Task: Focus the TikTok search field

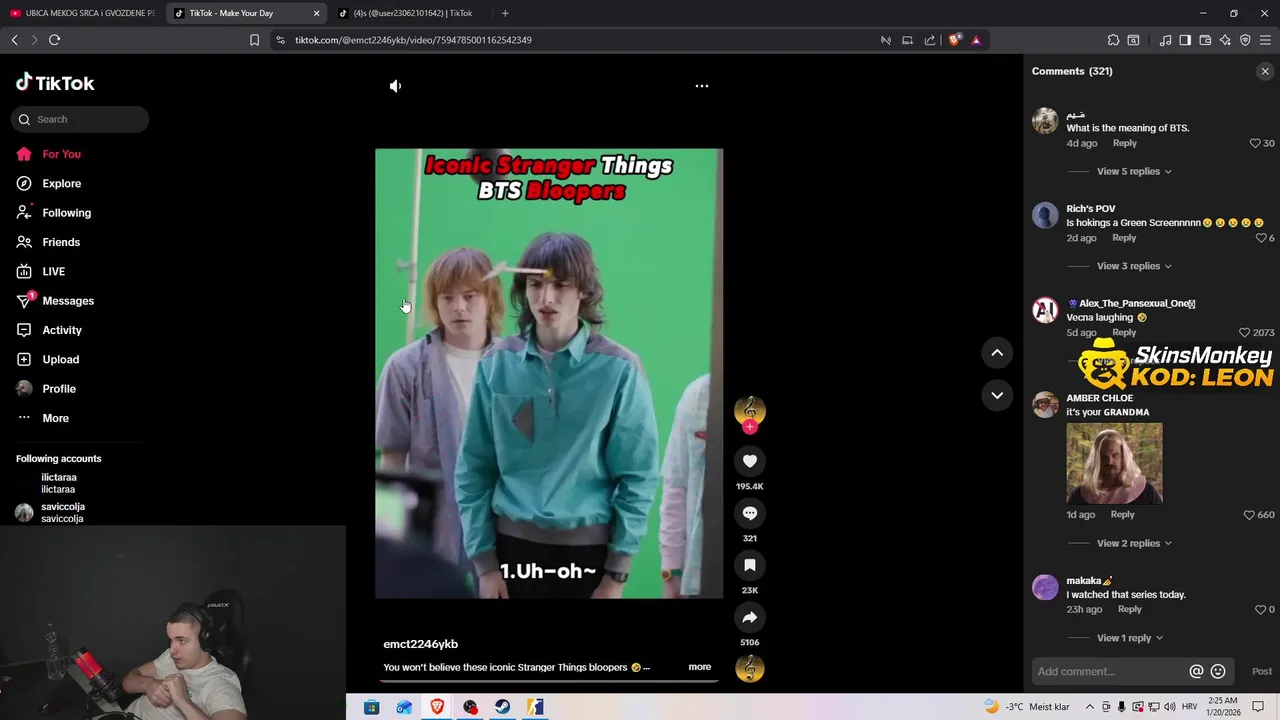Action: [x=80, y=119]
